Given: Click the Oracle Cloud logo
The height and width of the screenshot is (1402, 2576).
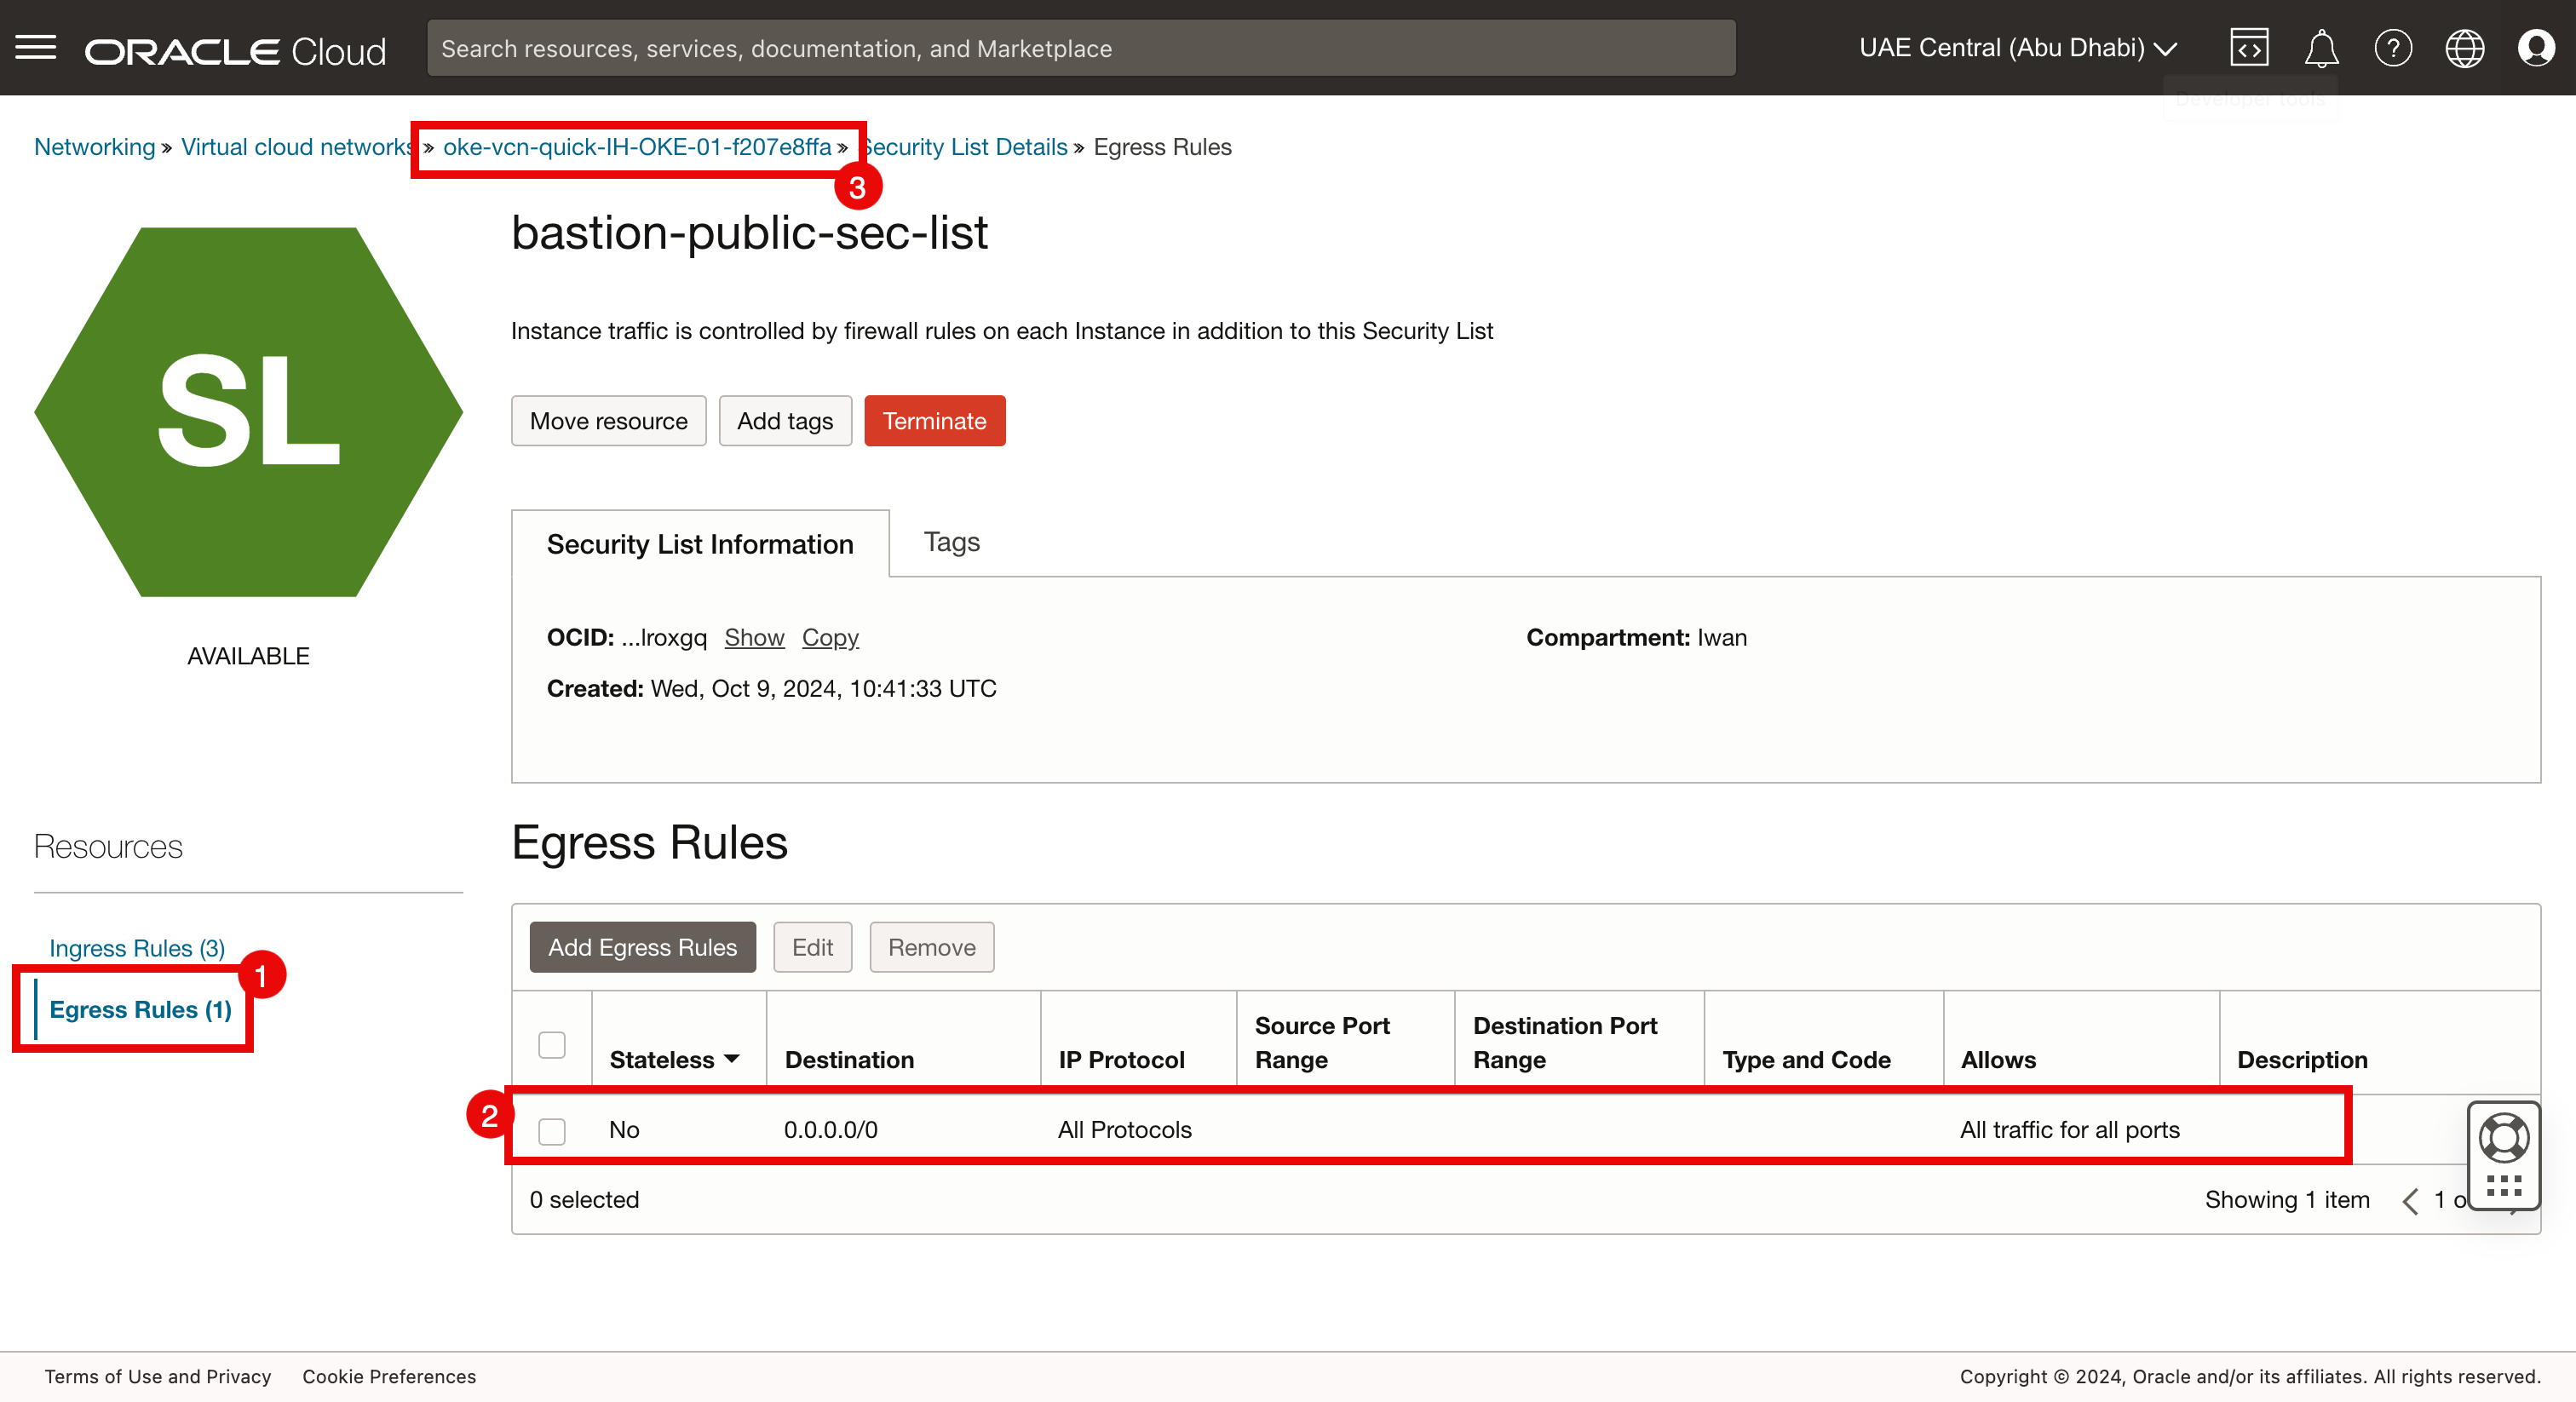Looking at the screenshot, I should click(x=235, y=50).
